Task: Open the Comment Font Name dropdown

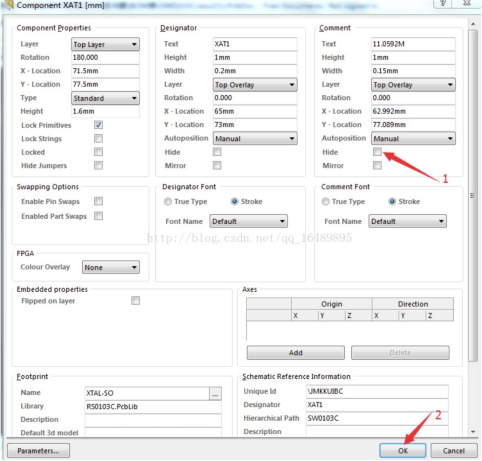Action: 407,221
